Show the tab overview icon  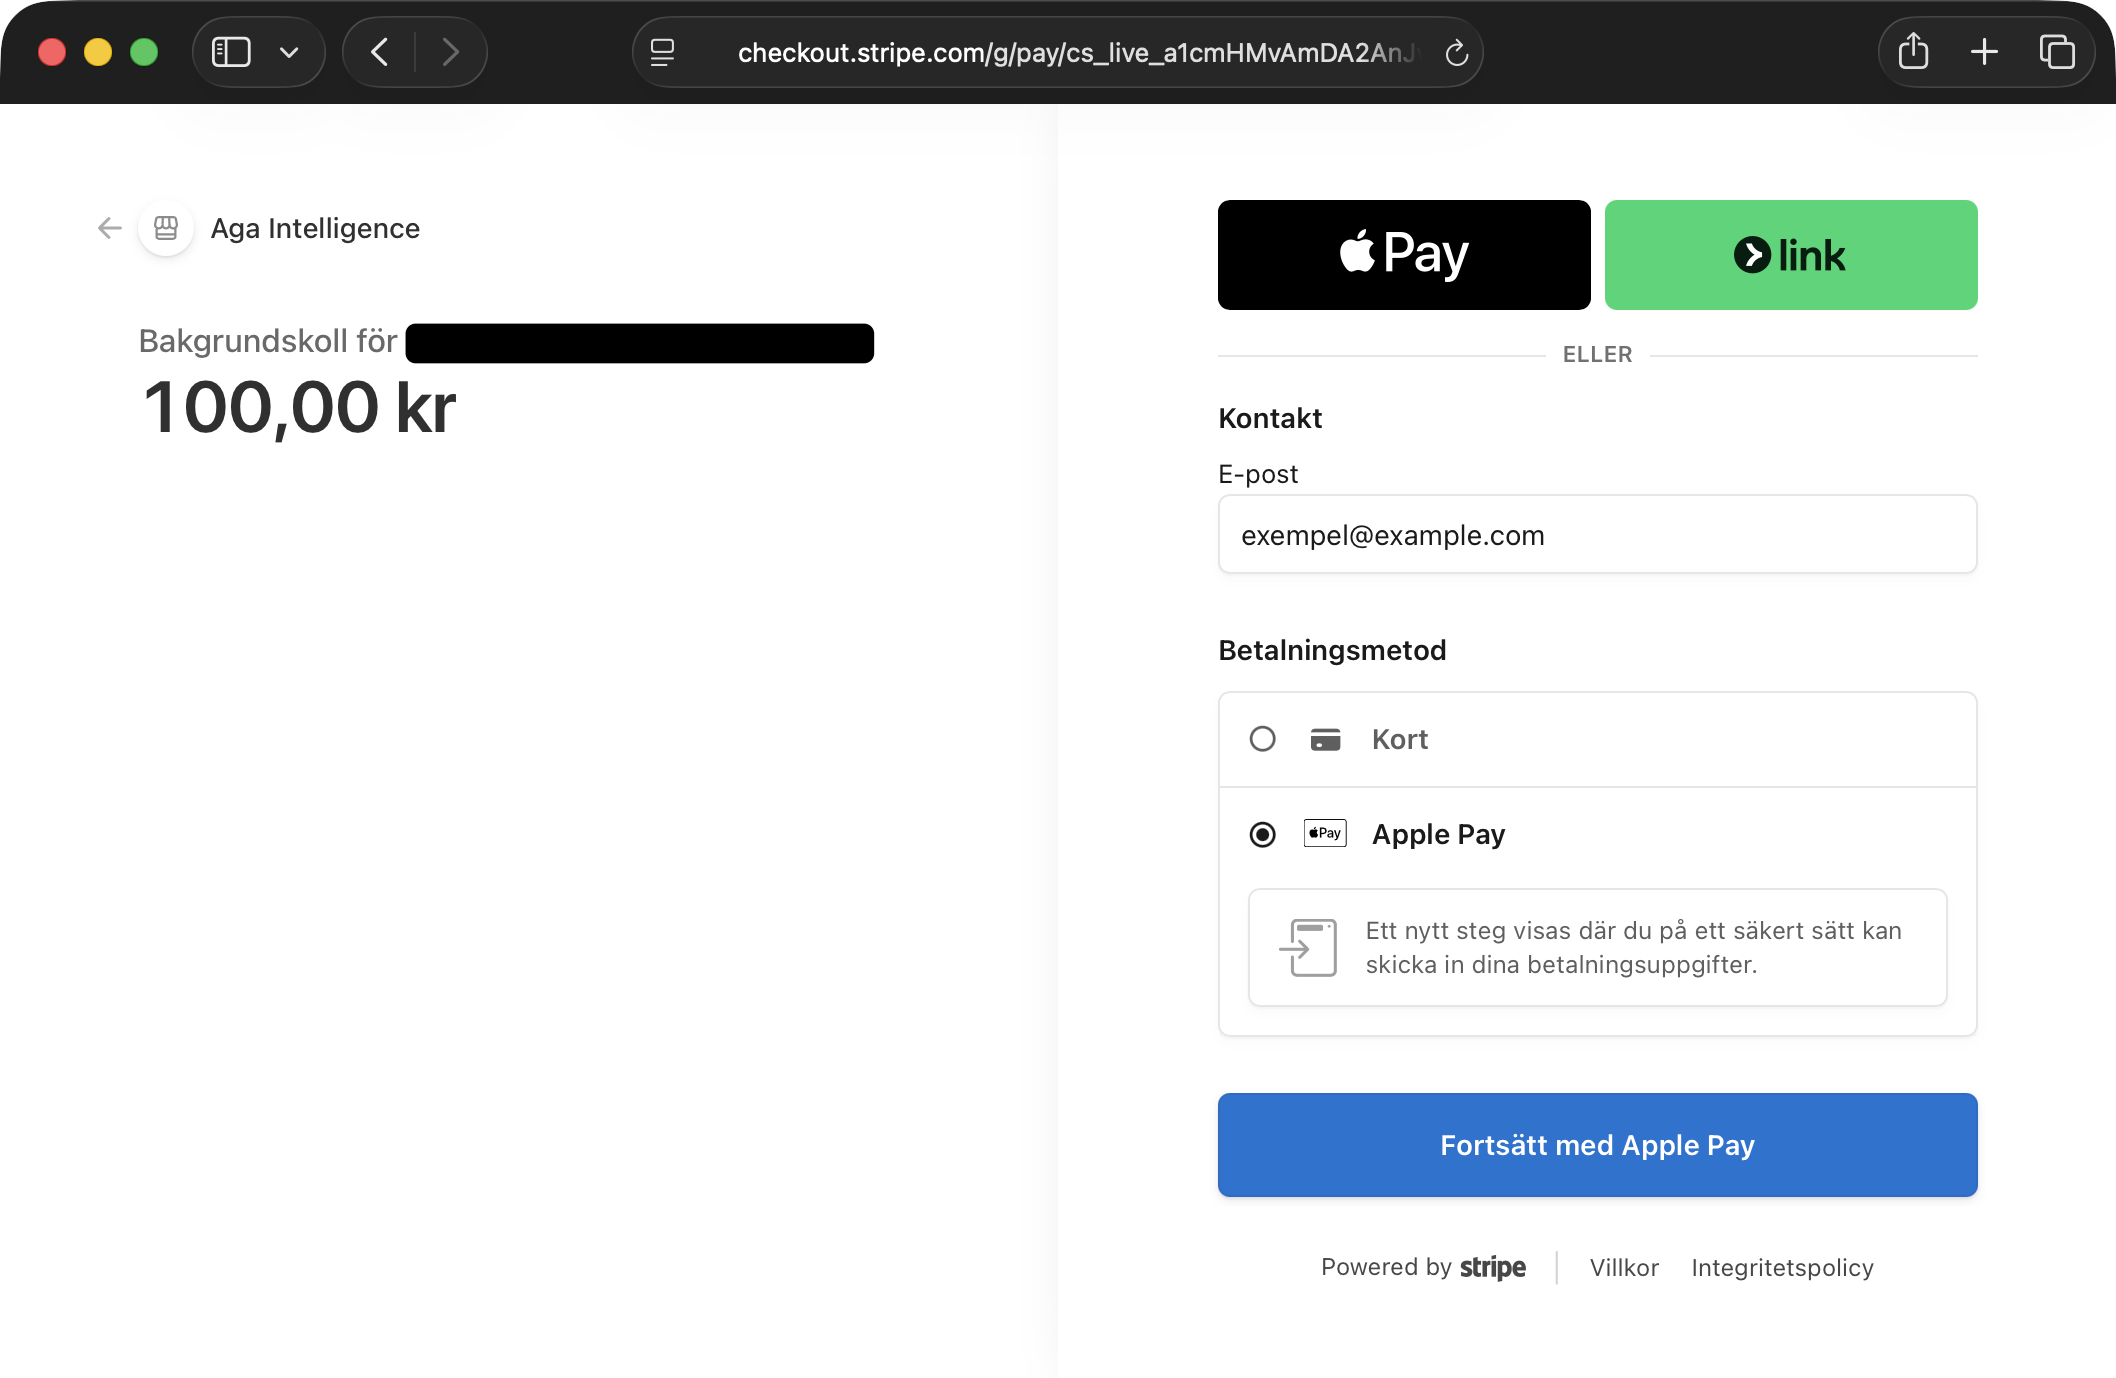(2057, 52)
